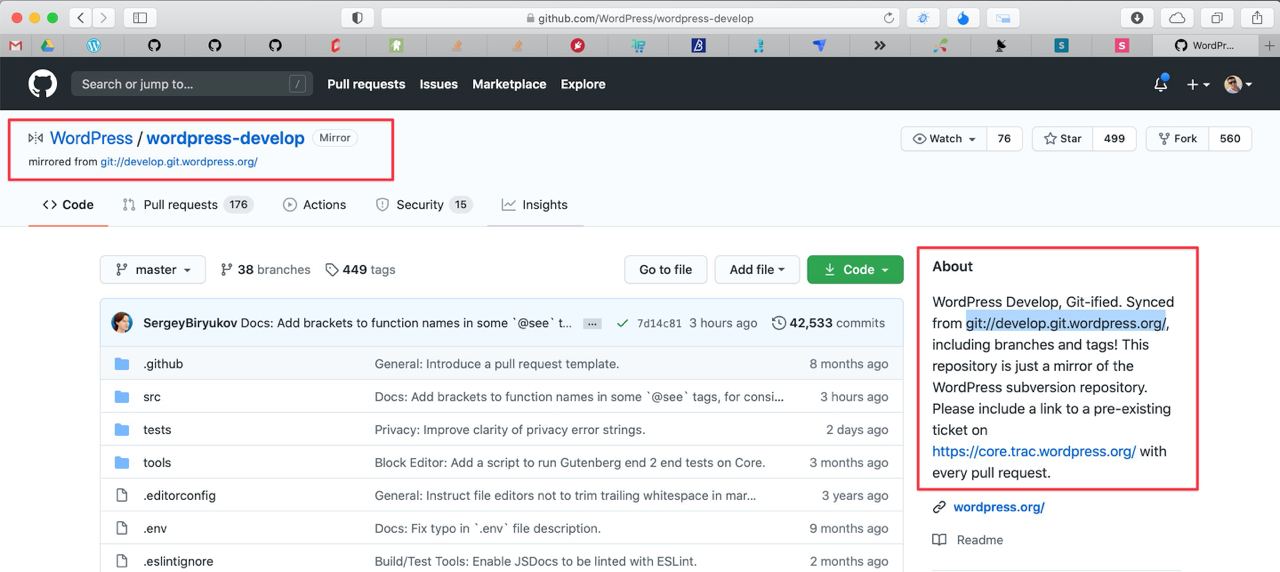
Task: Expand the commit message ellipsis
Action: (x=592, y=324)
